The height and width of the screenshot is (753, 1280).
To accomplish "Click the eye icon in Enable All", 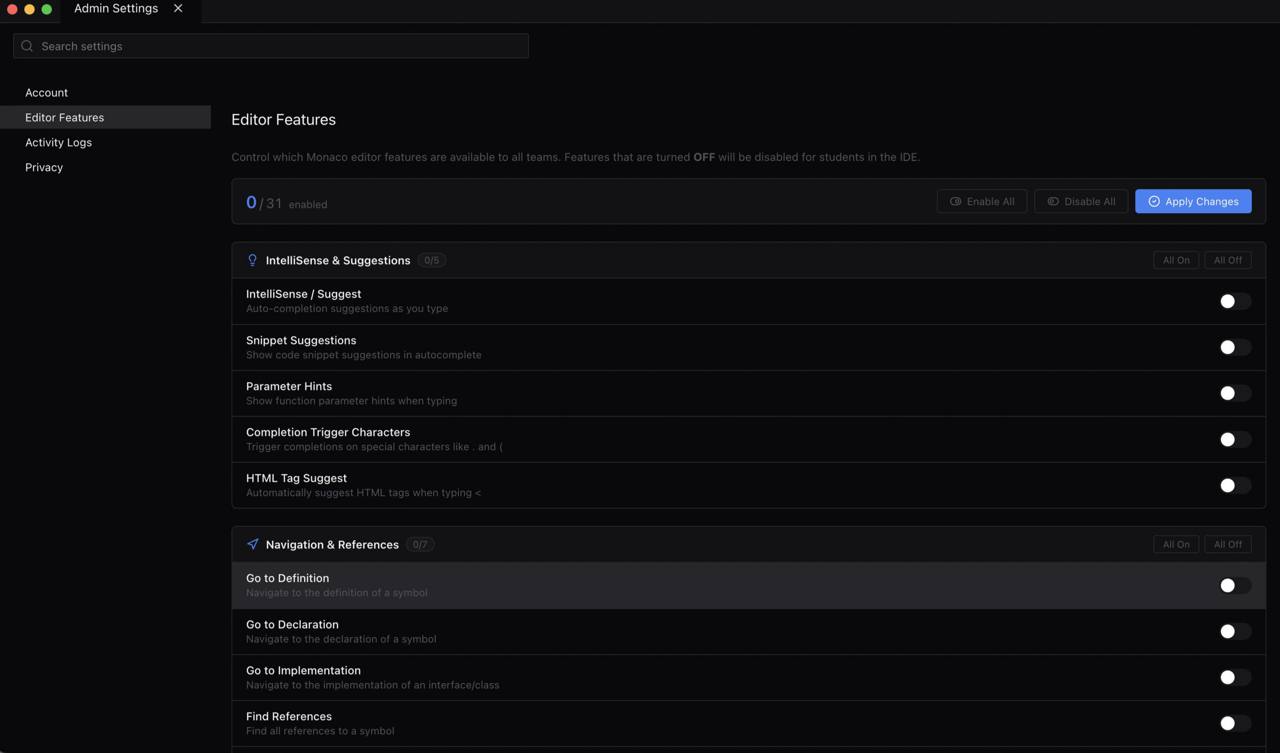I will [x=956, y=202].
